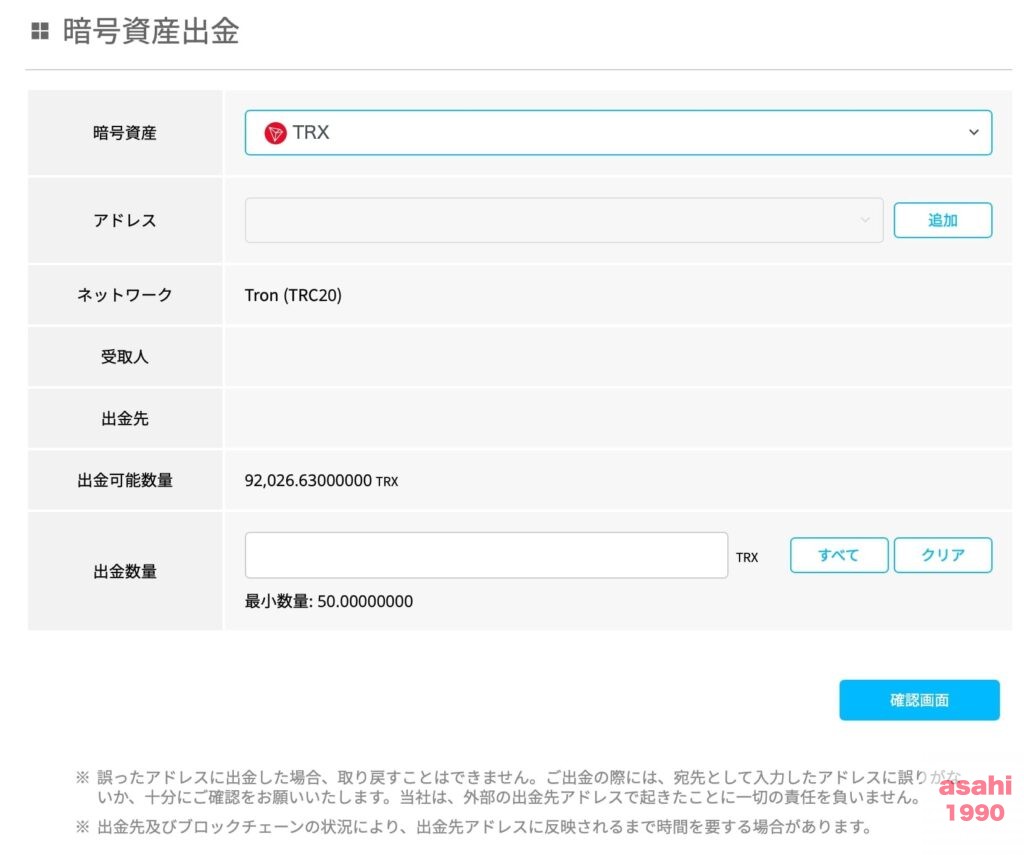Focus the 出金数量 amount input field
Screen dimensions: 1024x855
click(486, 555)
